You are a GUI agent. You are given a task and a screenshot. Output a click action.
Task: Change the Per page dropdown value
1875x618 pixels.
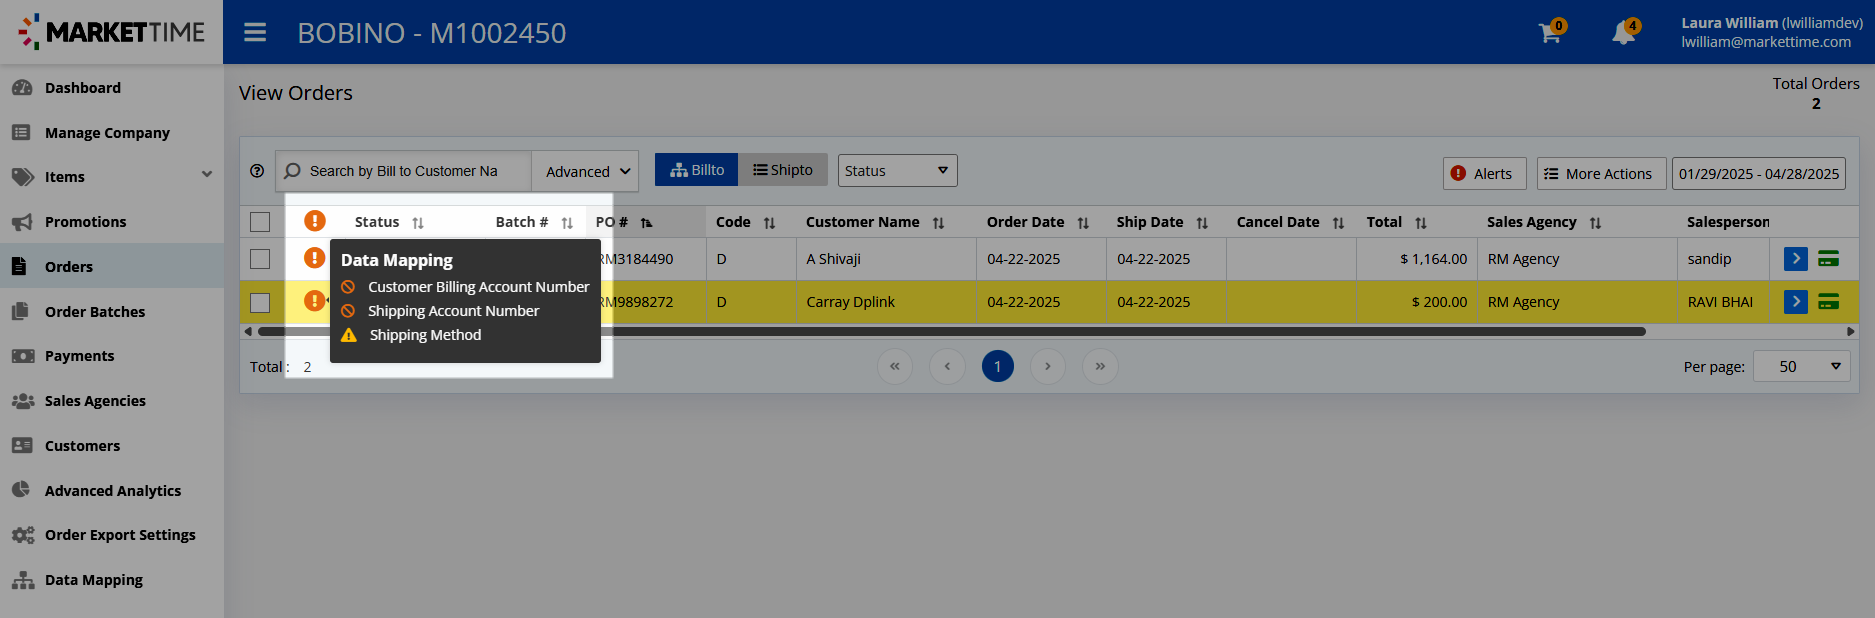coord(1802,367)
